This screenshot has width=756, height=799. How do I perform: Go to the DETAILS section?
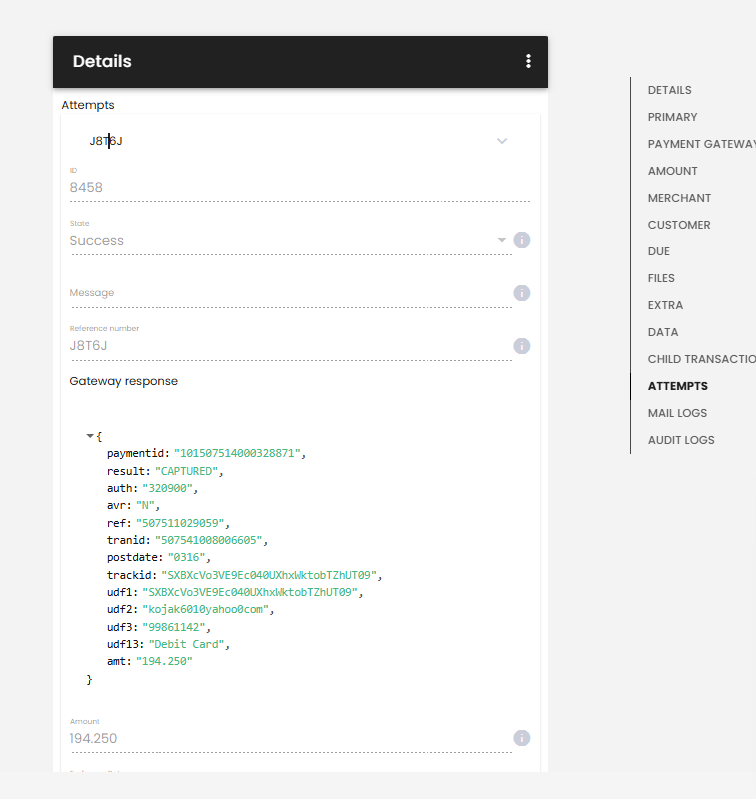pyautogui.click(x=669, y=90)
